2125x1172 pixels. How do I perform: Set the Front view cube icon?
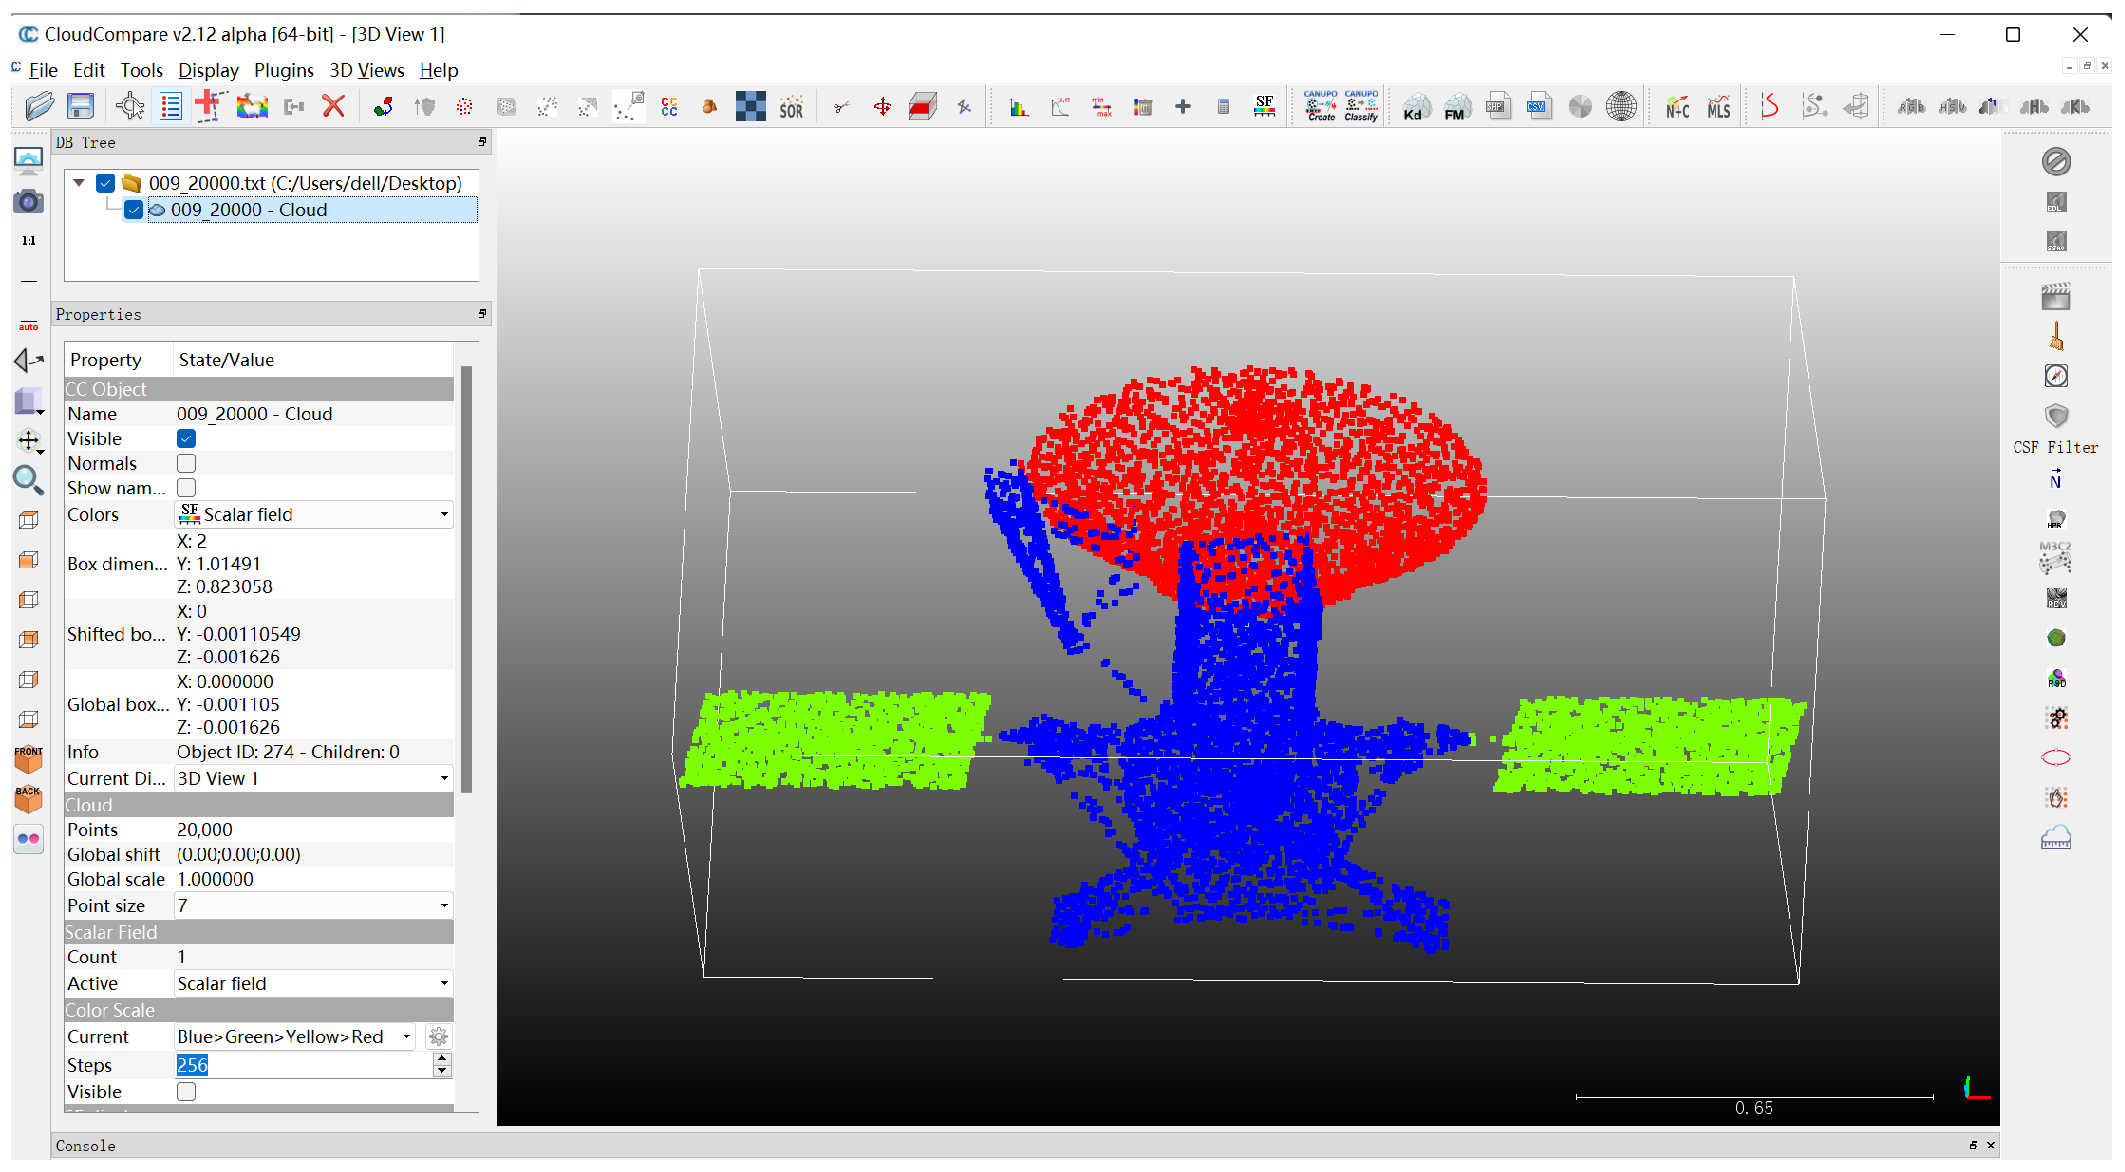(x=28, y=759)
